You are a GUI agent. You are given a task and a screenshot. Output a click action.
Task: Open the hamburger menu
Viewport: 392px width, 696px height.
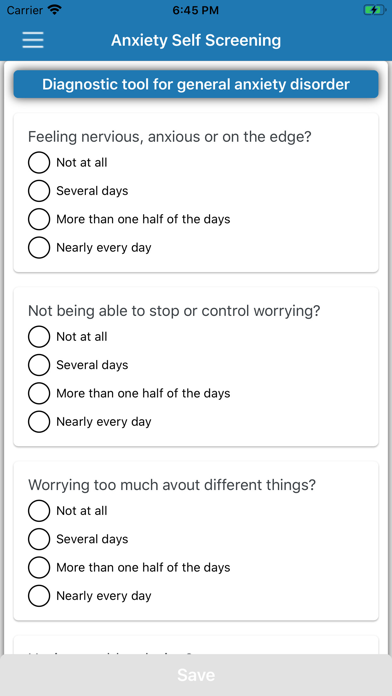tap(33, 40)
